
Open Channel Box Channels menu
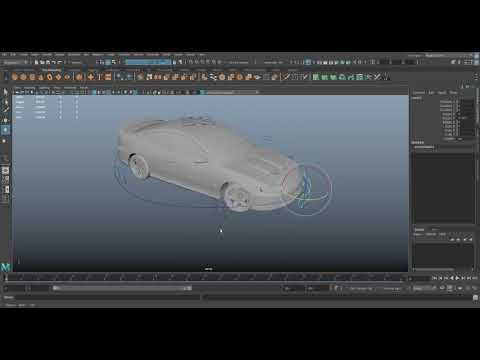click(x=419, y=92)
